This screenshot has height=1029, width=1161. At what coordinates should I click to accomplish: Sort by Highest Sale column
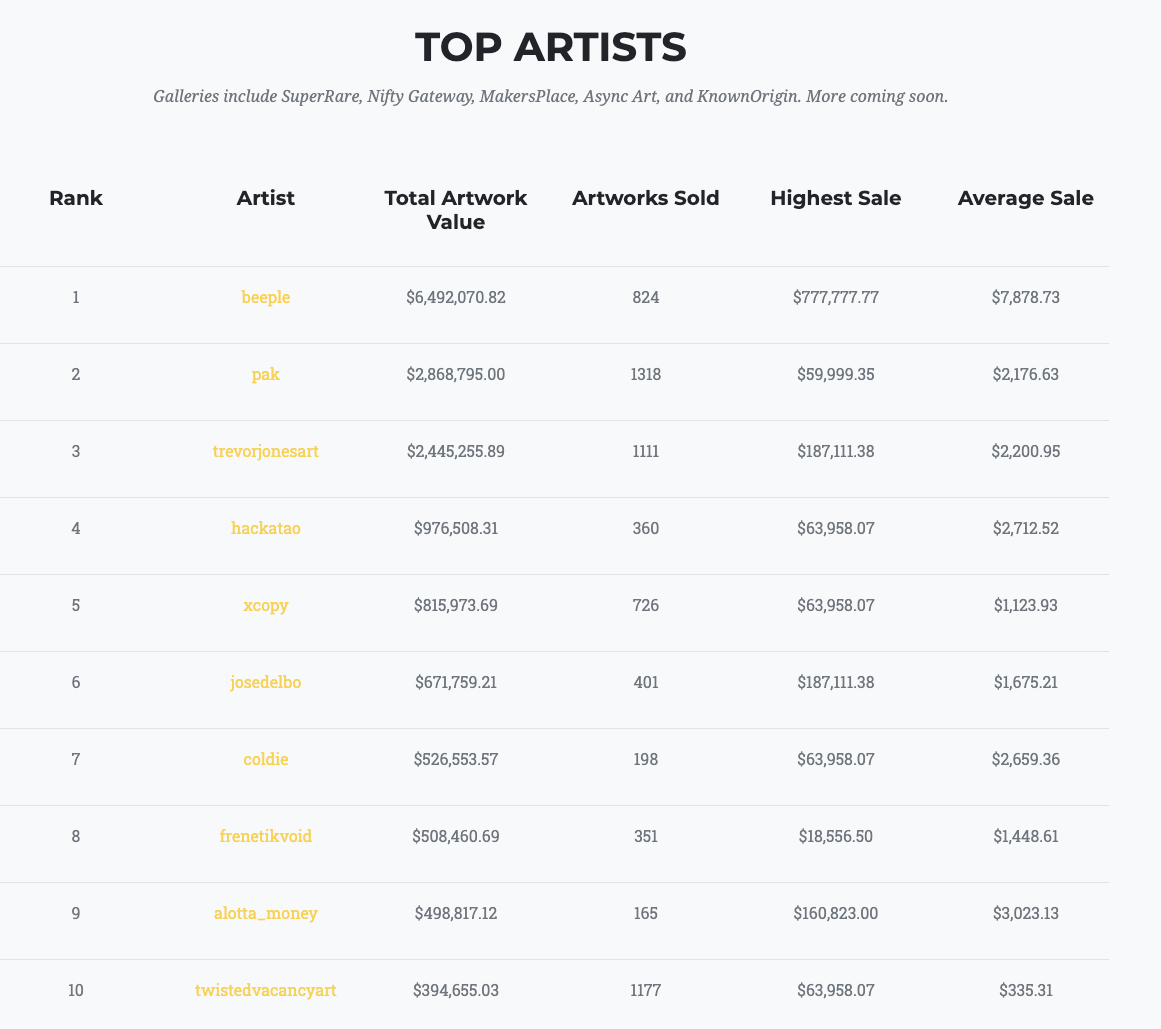click(x=835, y=198)
